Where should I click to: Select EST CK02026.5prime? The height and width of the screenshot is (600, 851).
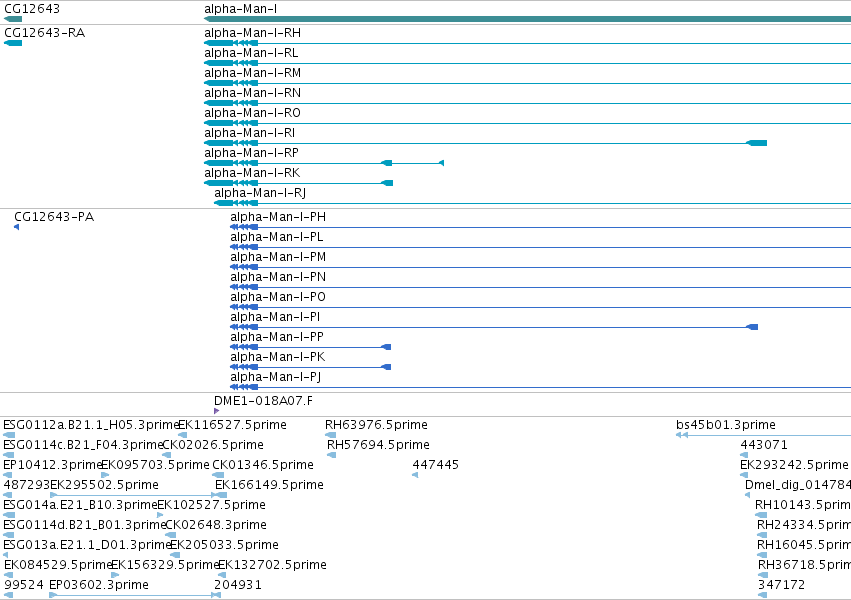213,445
